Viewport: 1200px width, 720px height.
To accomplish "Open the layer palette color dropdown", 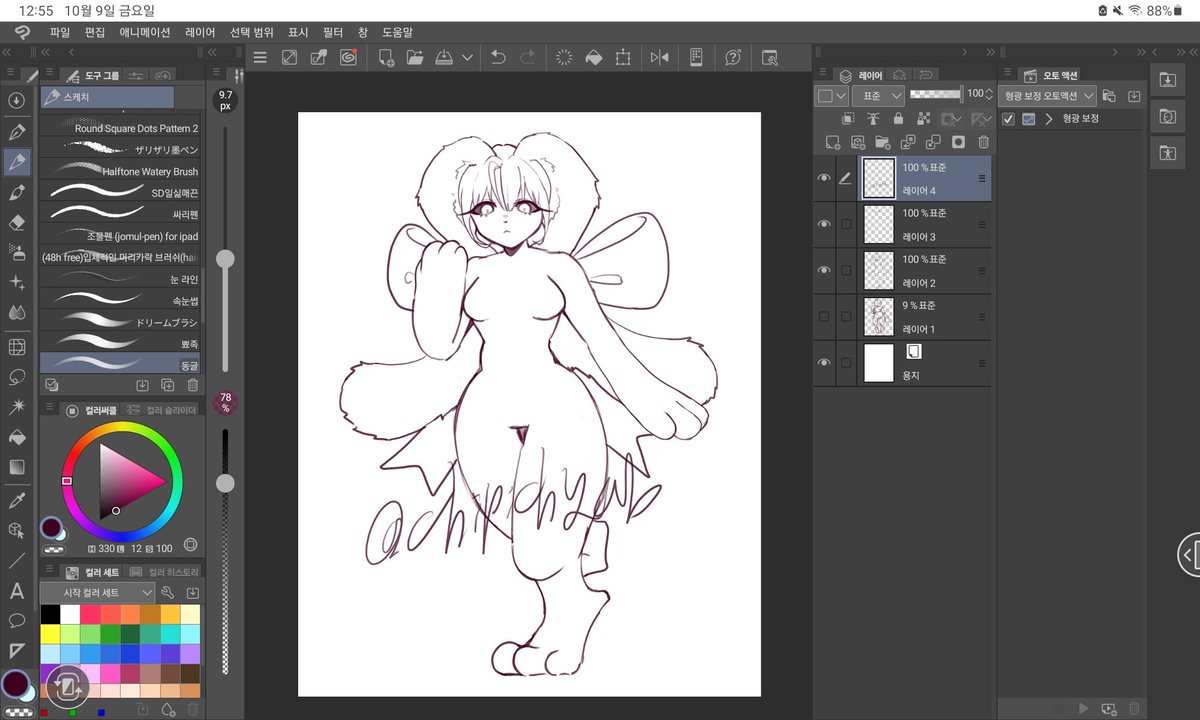I will [x=832, y=96].
